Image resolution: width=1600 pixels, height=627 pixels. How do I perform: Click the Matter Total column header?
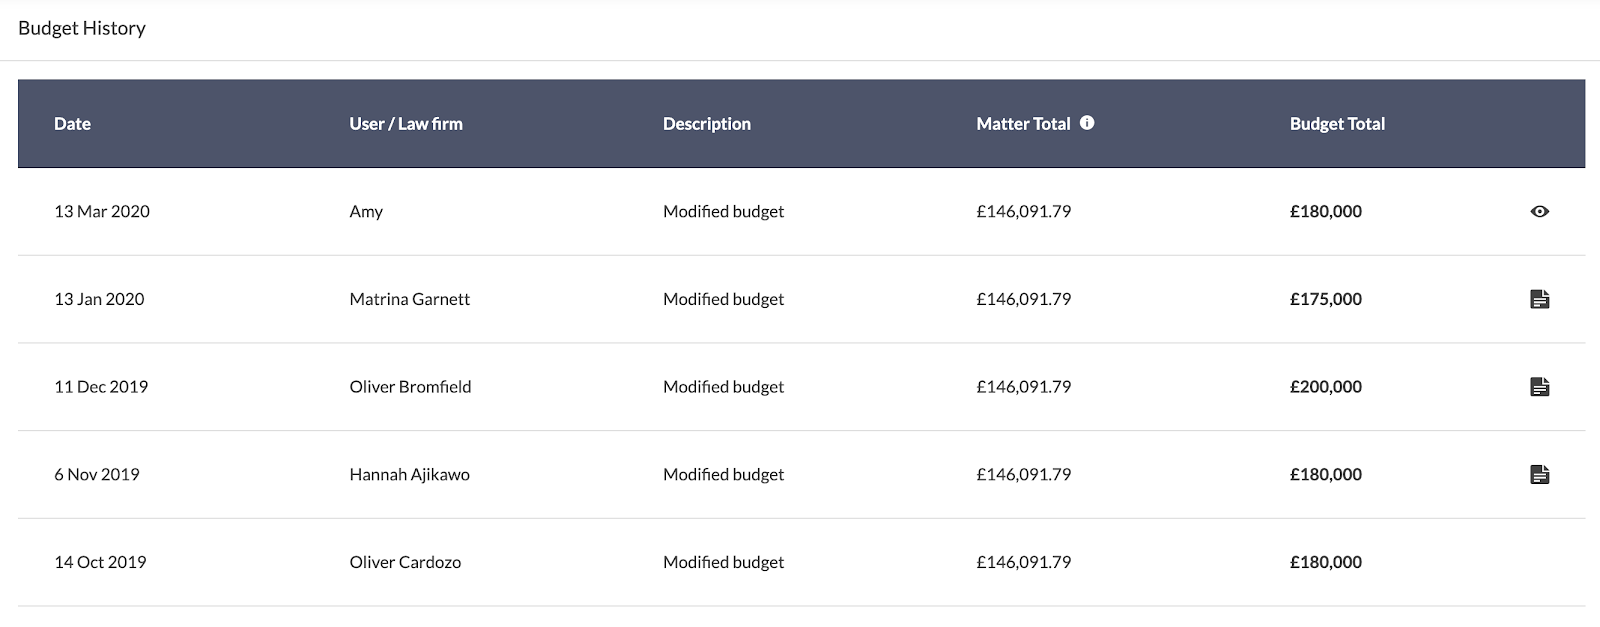(1023, 124)
